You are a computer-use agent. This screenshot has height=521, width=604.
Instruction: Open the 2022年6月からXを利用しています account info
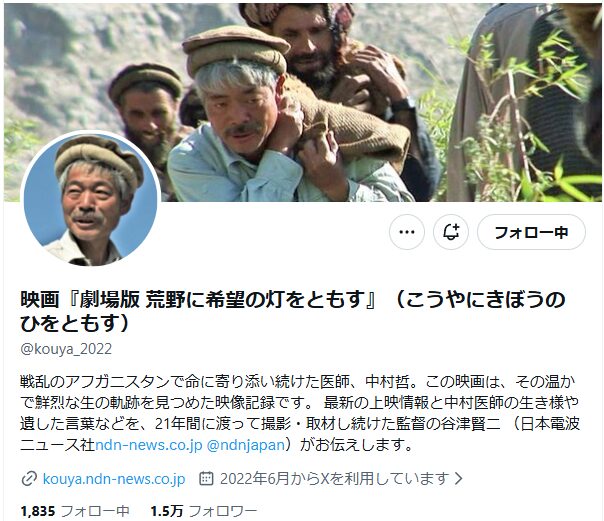pyautogui.click(x=334, y=478)
